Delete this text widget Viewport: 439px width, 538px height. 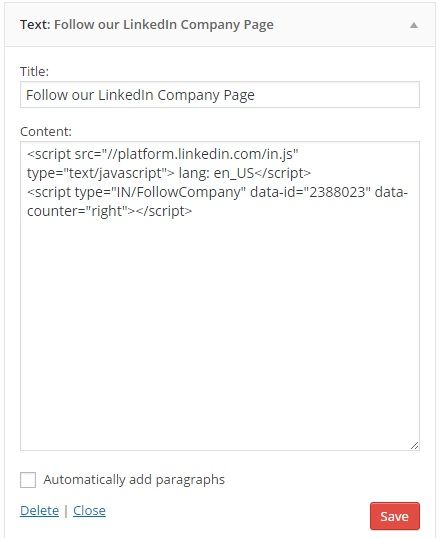[x=39, y=511]
